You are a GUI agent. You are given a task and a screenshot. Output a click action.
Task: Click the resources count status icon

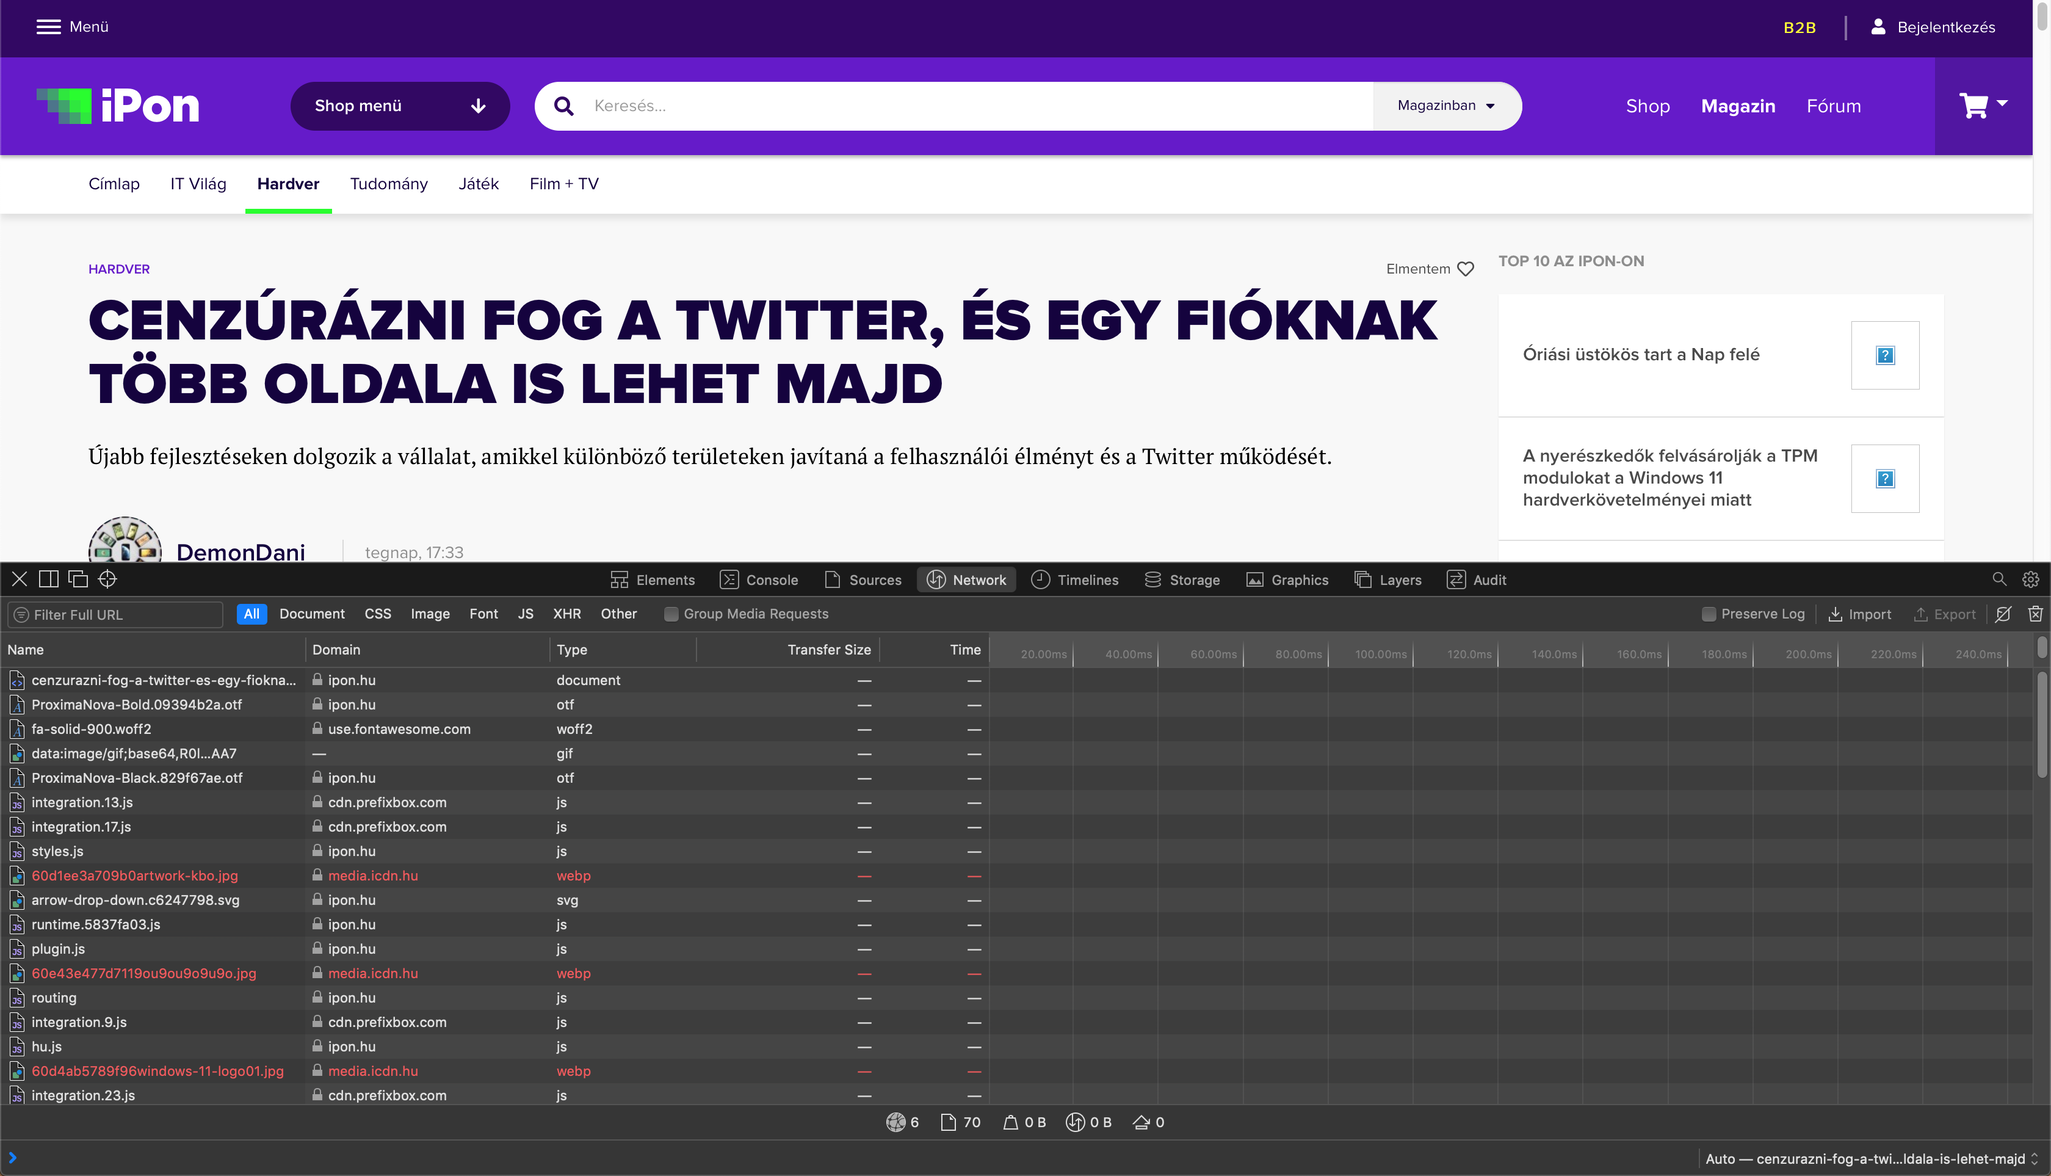[948, 1122]
